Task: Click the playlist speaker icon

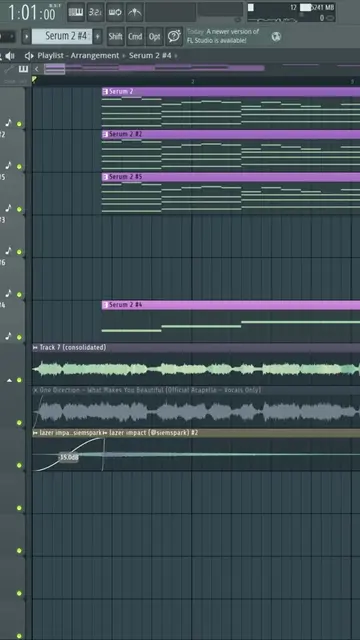Action: pyautogui.click(x=29, y=56)
